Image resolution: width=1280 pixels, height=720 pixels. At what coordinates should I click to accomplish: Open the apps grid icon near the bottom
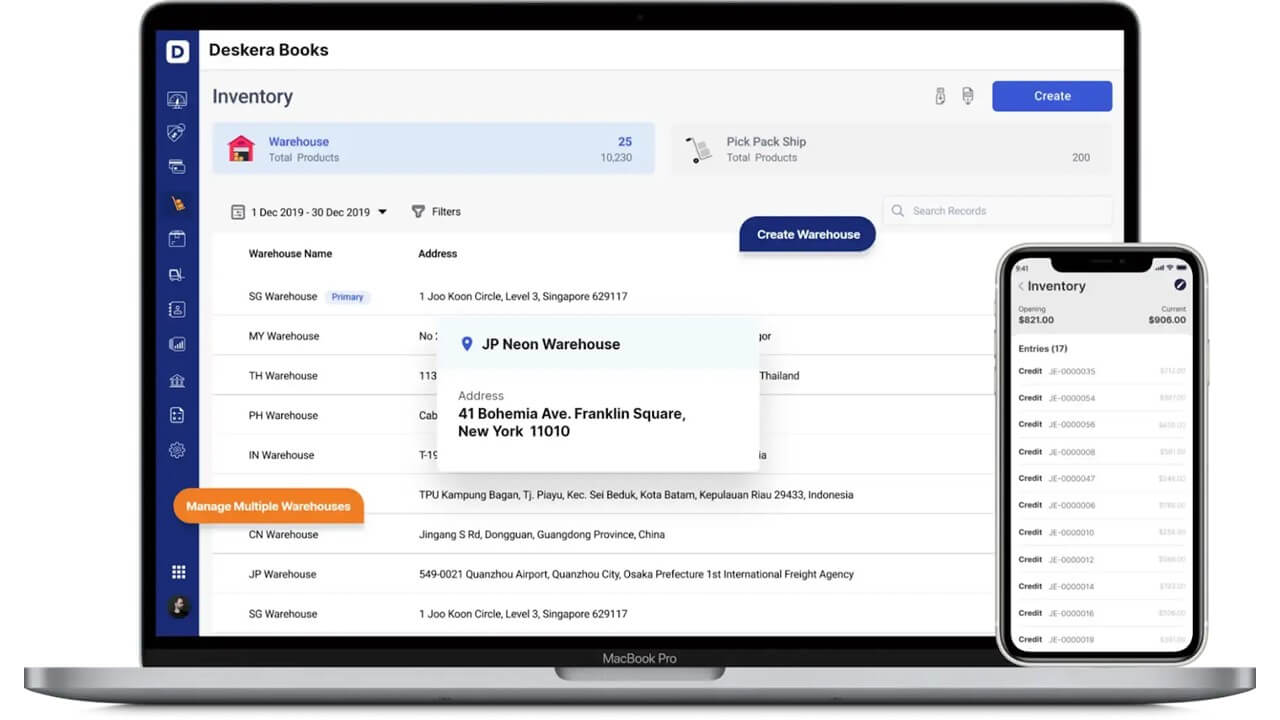click(x=178, y=571)
